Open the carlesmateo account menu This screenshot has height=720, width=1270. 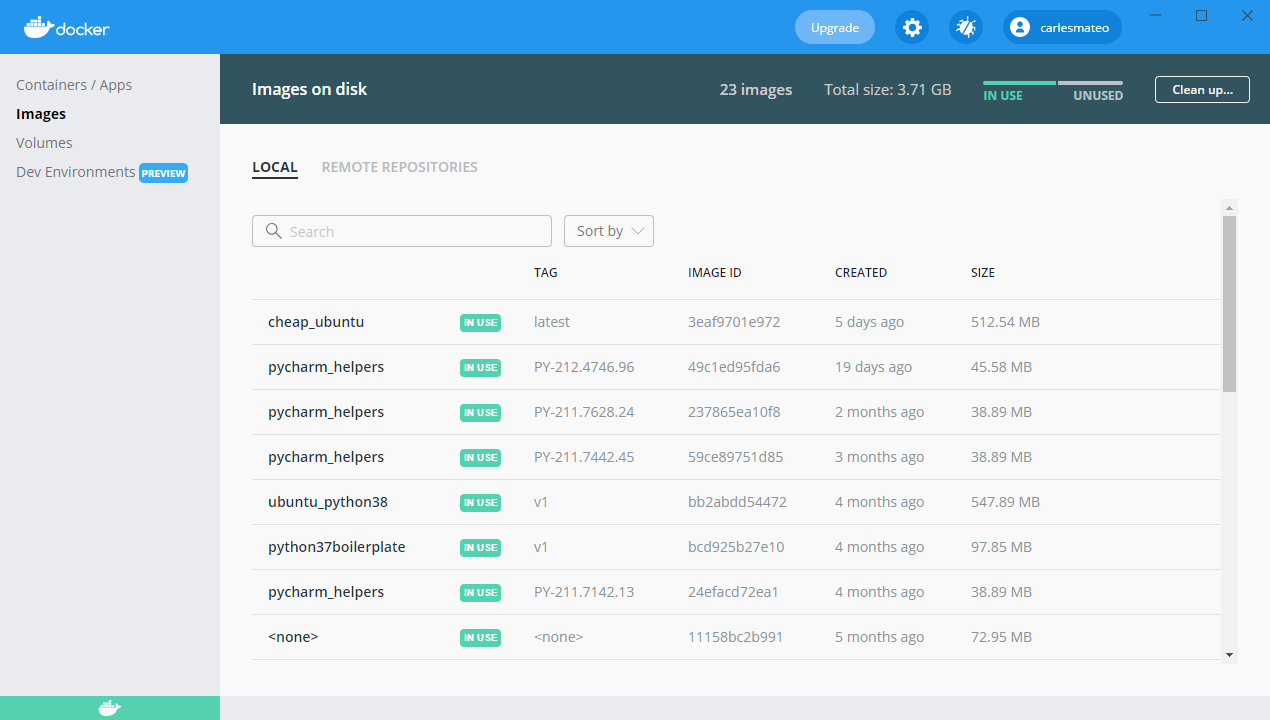click(1062, 27)
